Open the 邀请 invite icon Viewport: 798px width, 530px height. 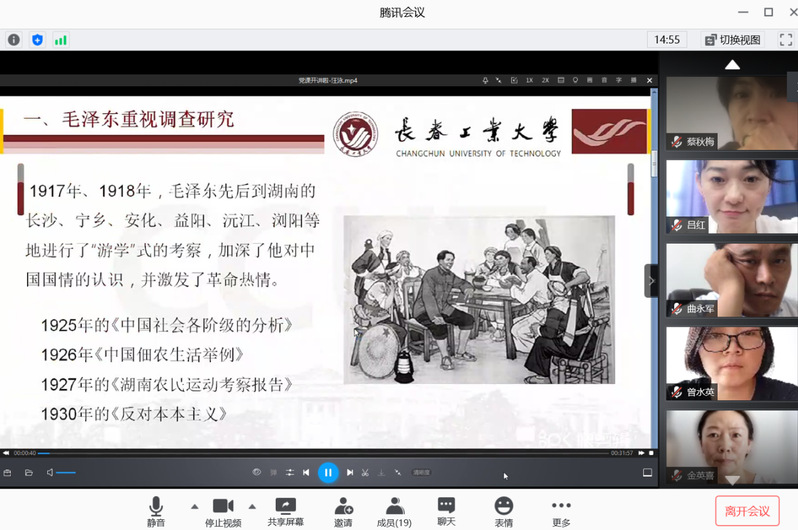pyautogui.click(x=343, y=510)
